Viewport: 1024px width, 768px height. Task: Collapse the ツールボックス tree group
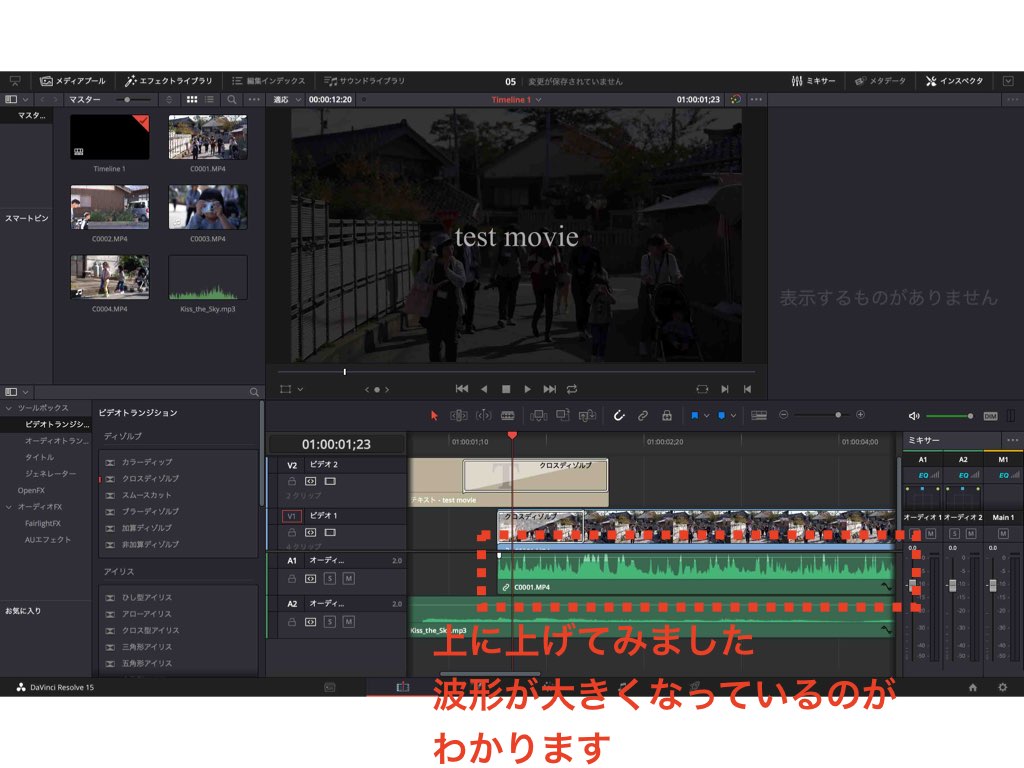(8, 408)
